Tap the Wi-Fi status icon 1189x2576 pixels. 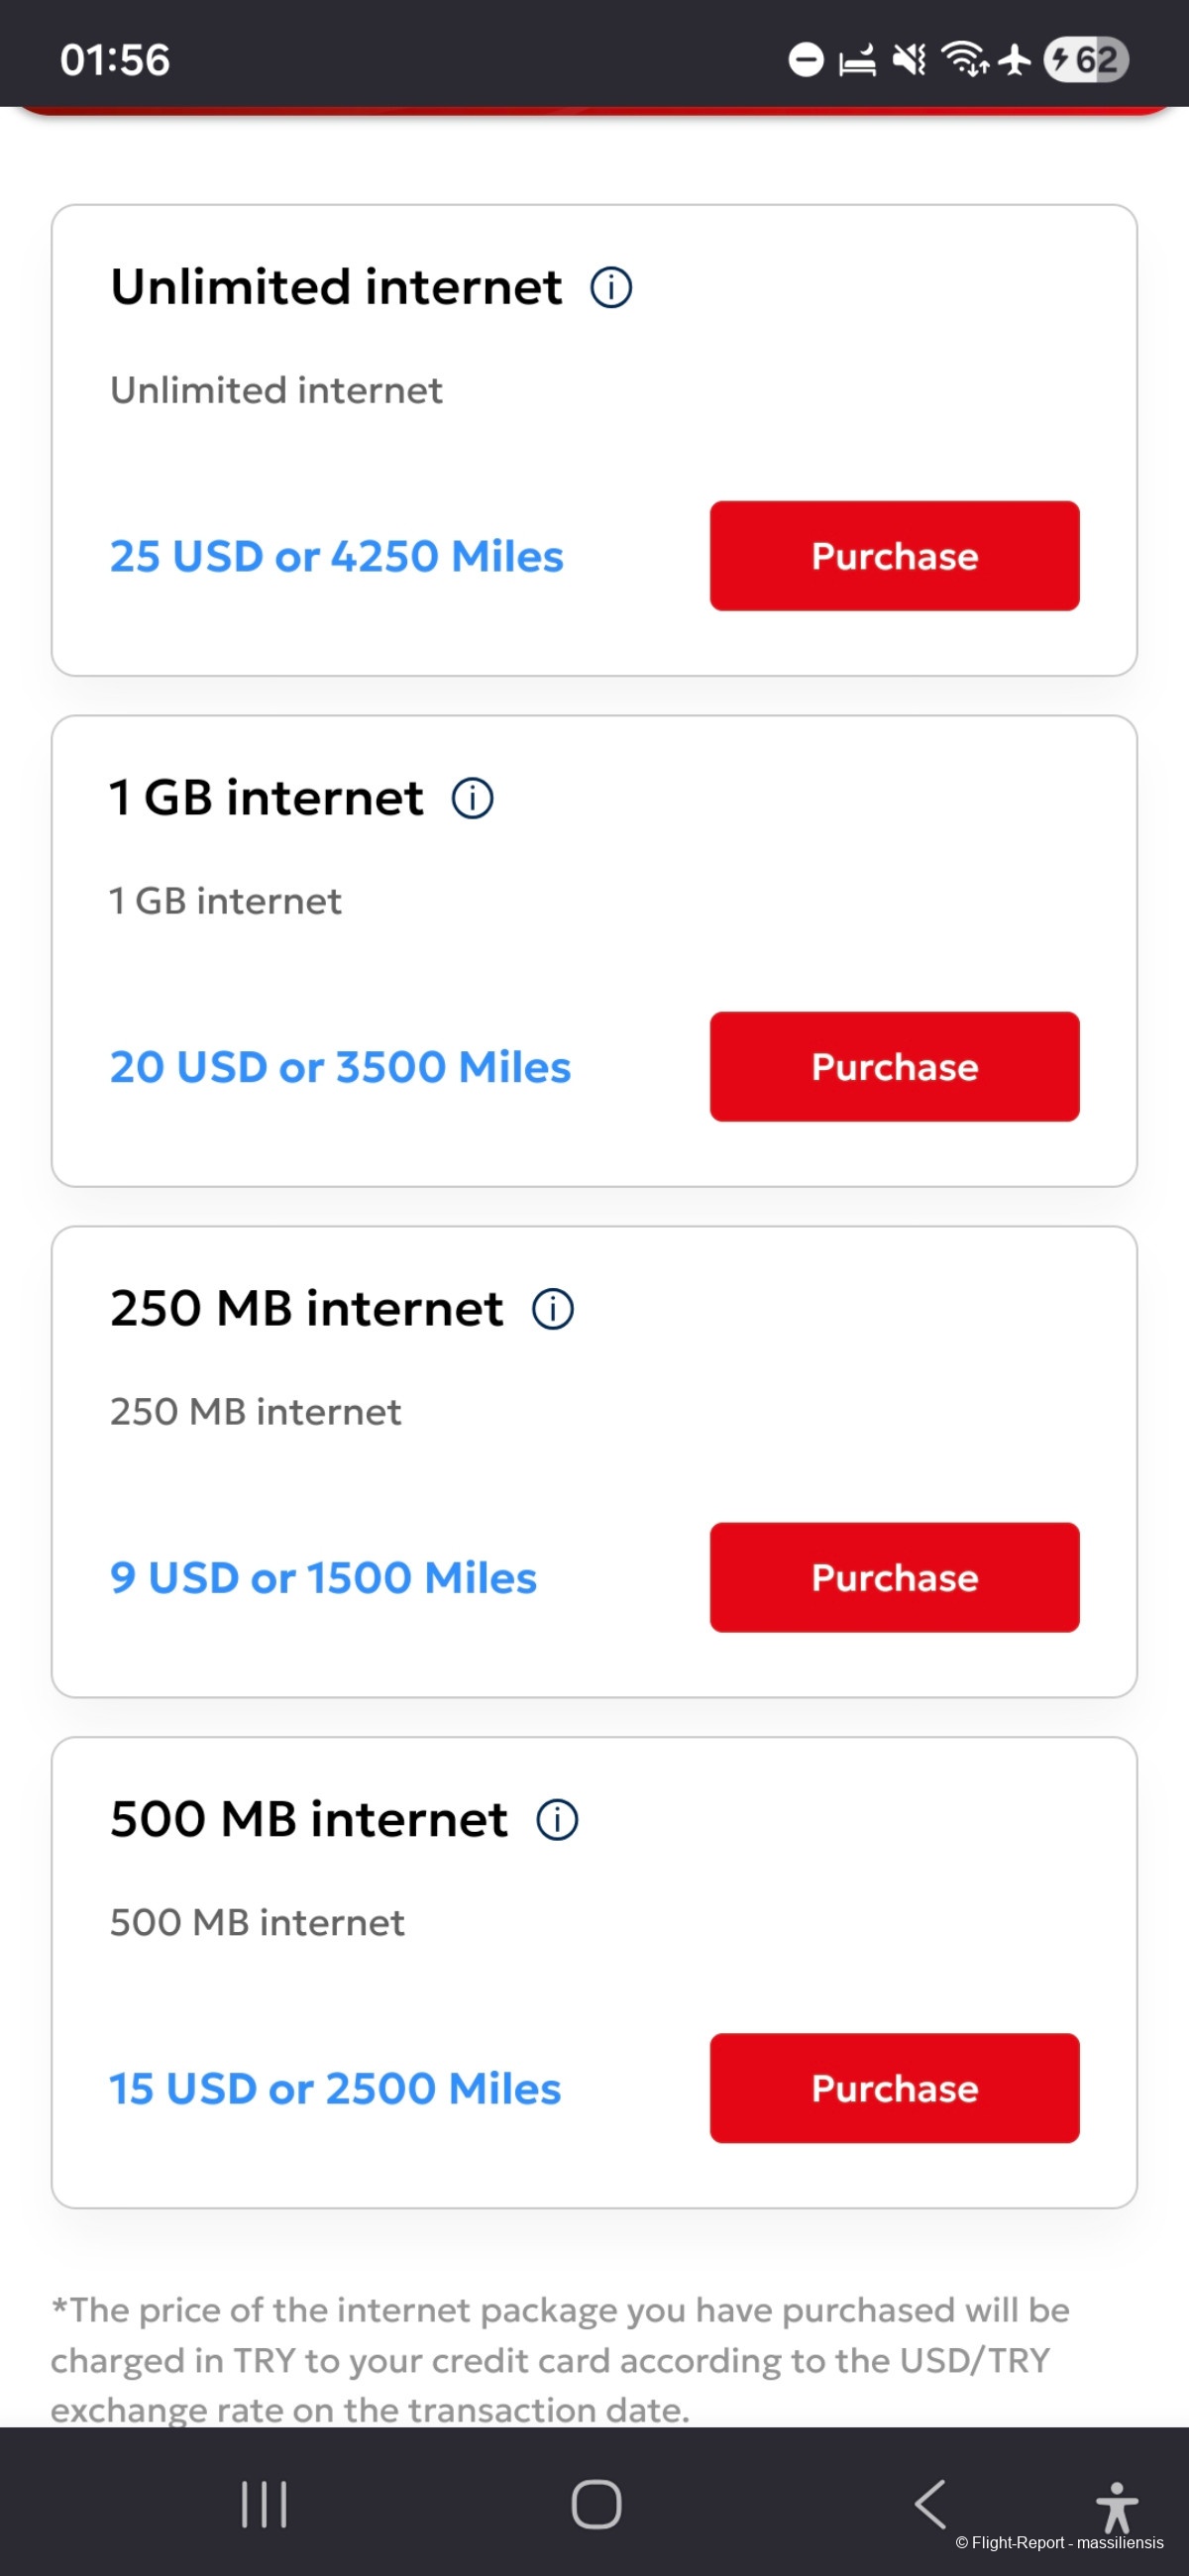(x=964, y=60)
